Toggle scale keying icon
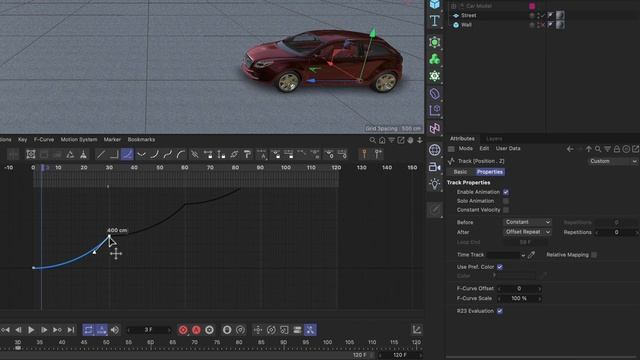Screen dimensions: 640x360 click(284, 330)
